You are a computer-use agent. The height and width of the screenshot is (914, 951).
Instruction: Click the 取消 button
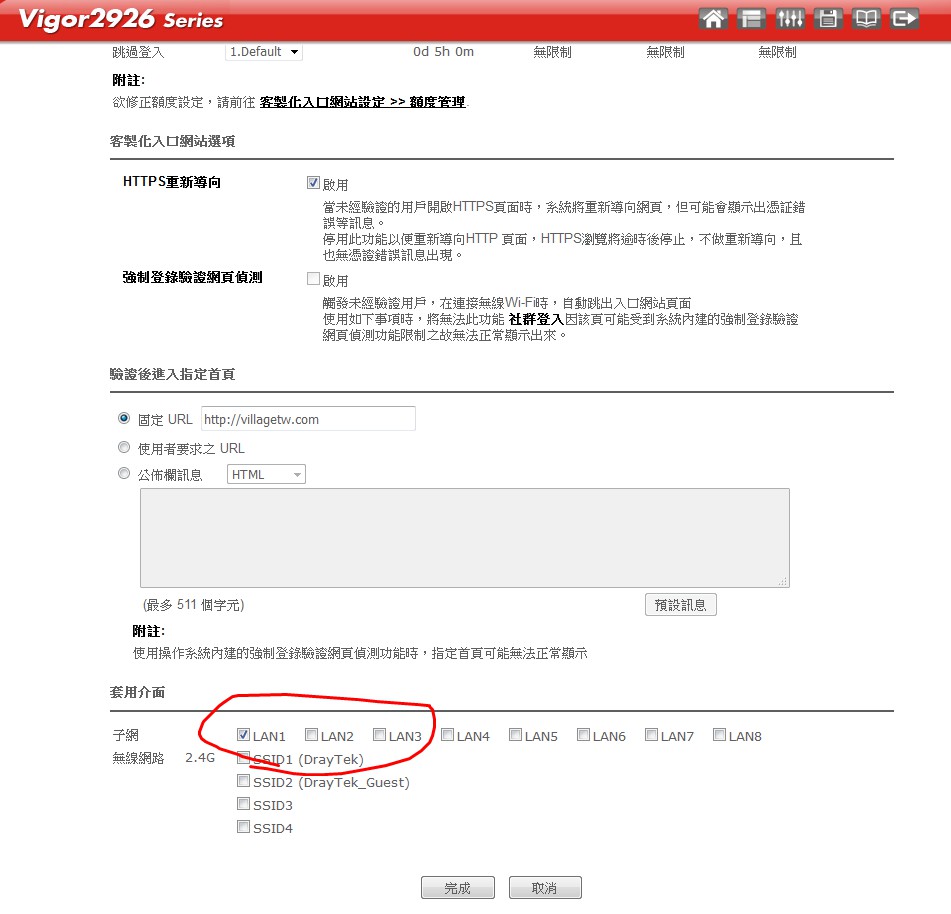coord(545,888)
